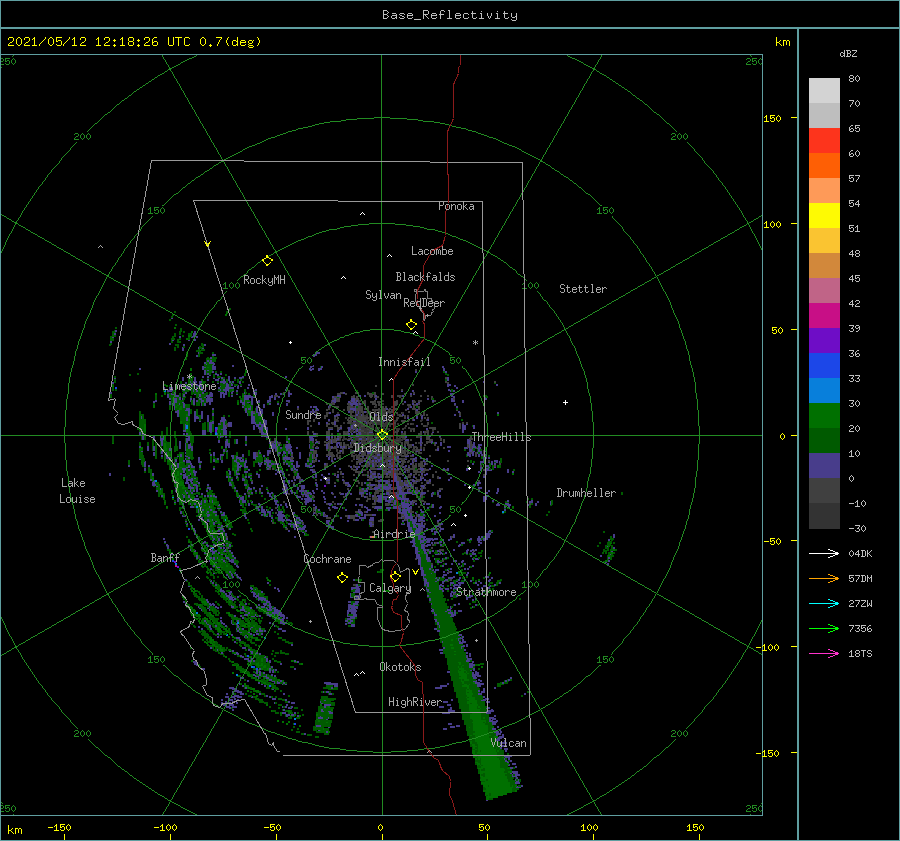Click the -100 tick on the bottom axis
This screenshot has width=900, height=841.
pyautogui.click(x=165, y=827)
